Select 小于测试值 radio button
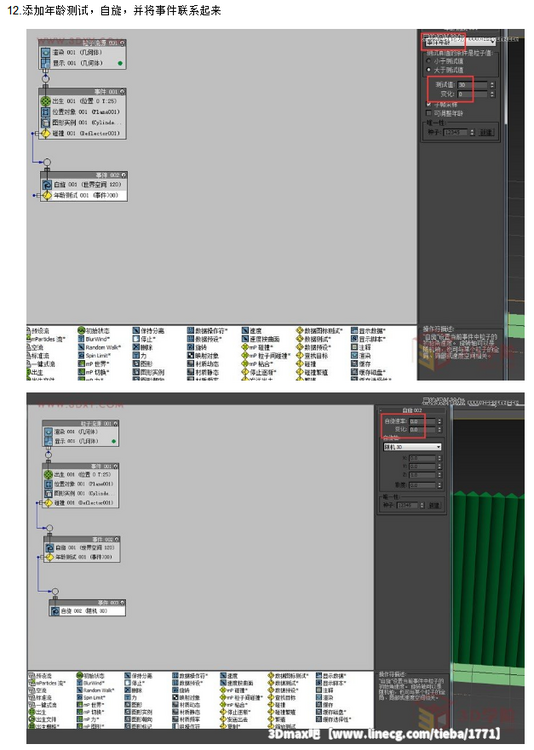The image size is (534, 750). click(x=428, y=61)
